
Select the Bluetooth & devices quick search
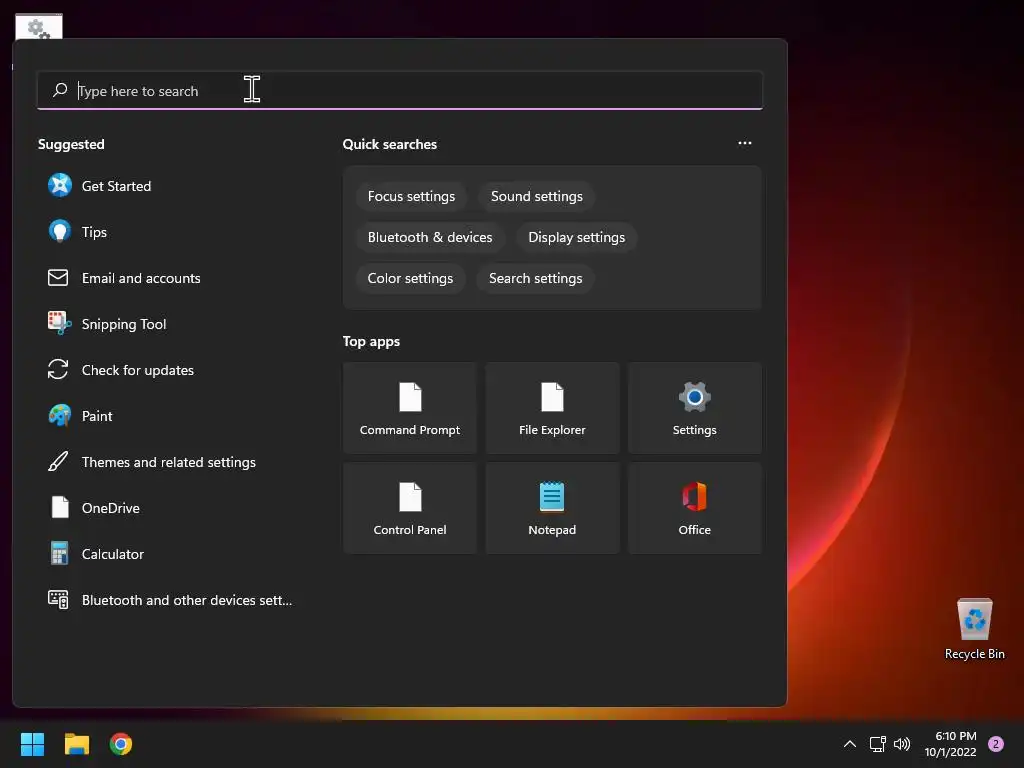pos(430,237)
